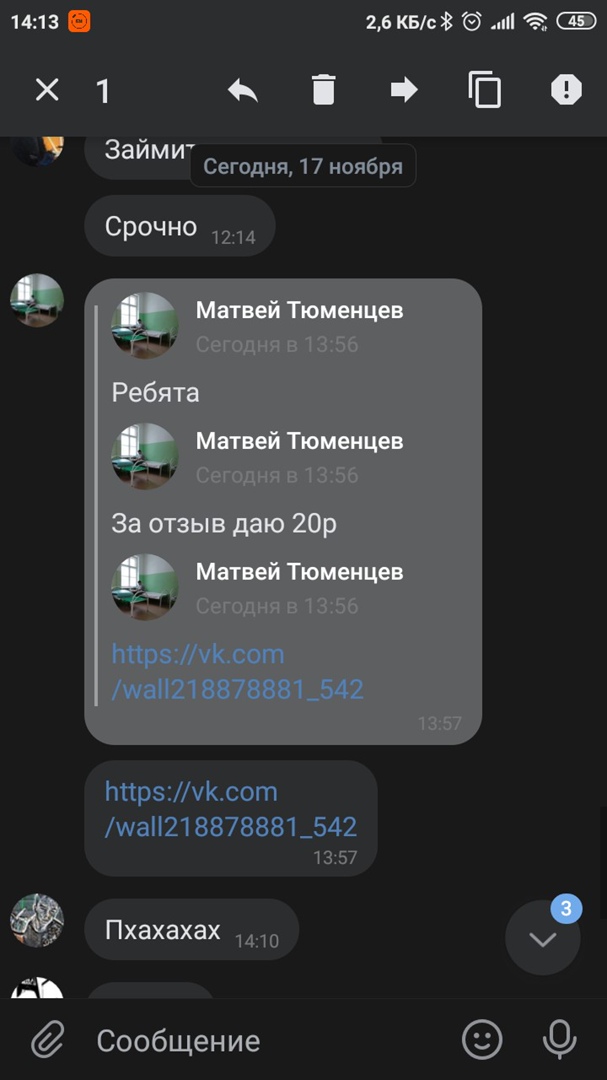Open first Матвей Тюменцев forwarded name

click(299, 310)
